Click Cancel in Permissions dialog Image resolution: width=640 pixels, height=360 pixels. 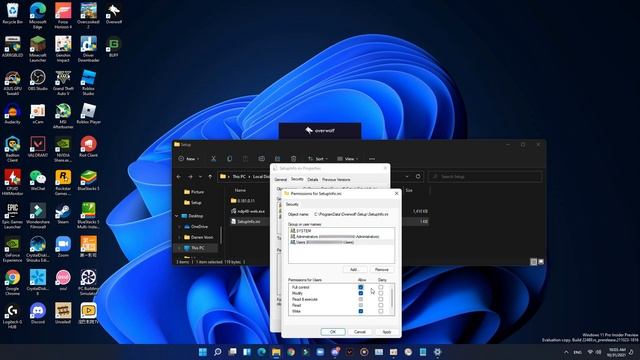(x=360, y=332)
